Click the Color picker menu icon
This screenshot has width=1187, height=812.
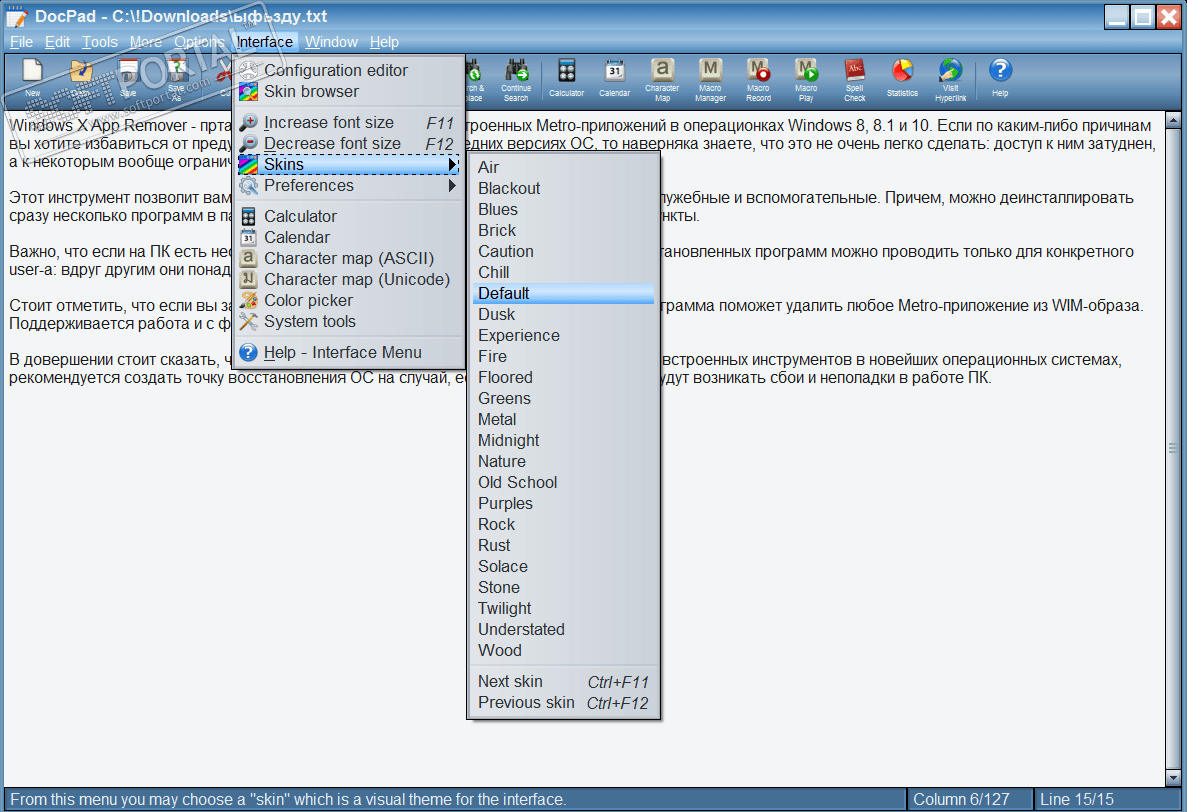(248, 300)
